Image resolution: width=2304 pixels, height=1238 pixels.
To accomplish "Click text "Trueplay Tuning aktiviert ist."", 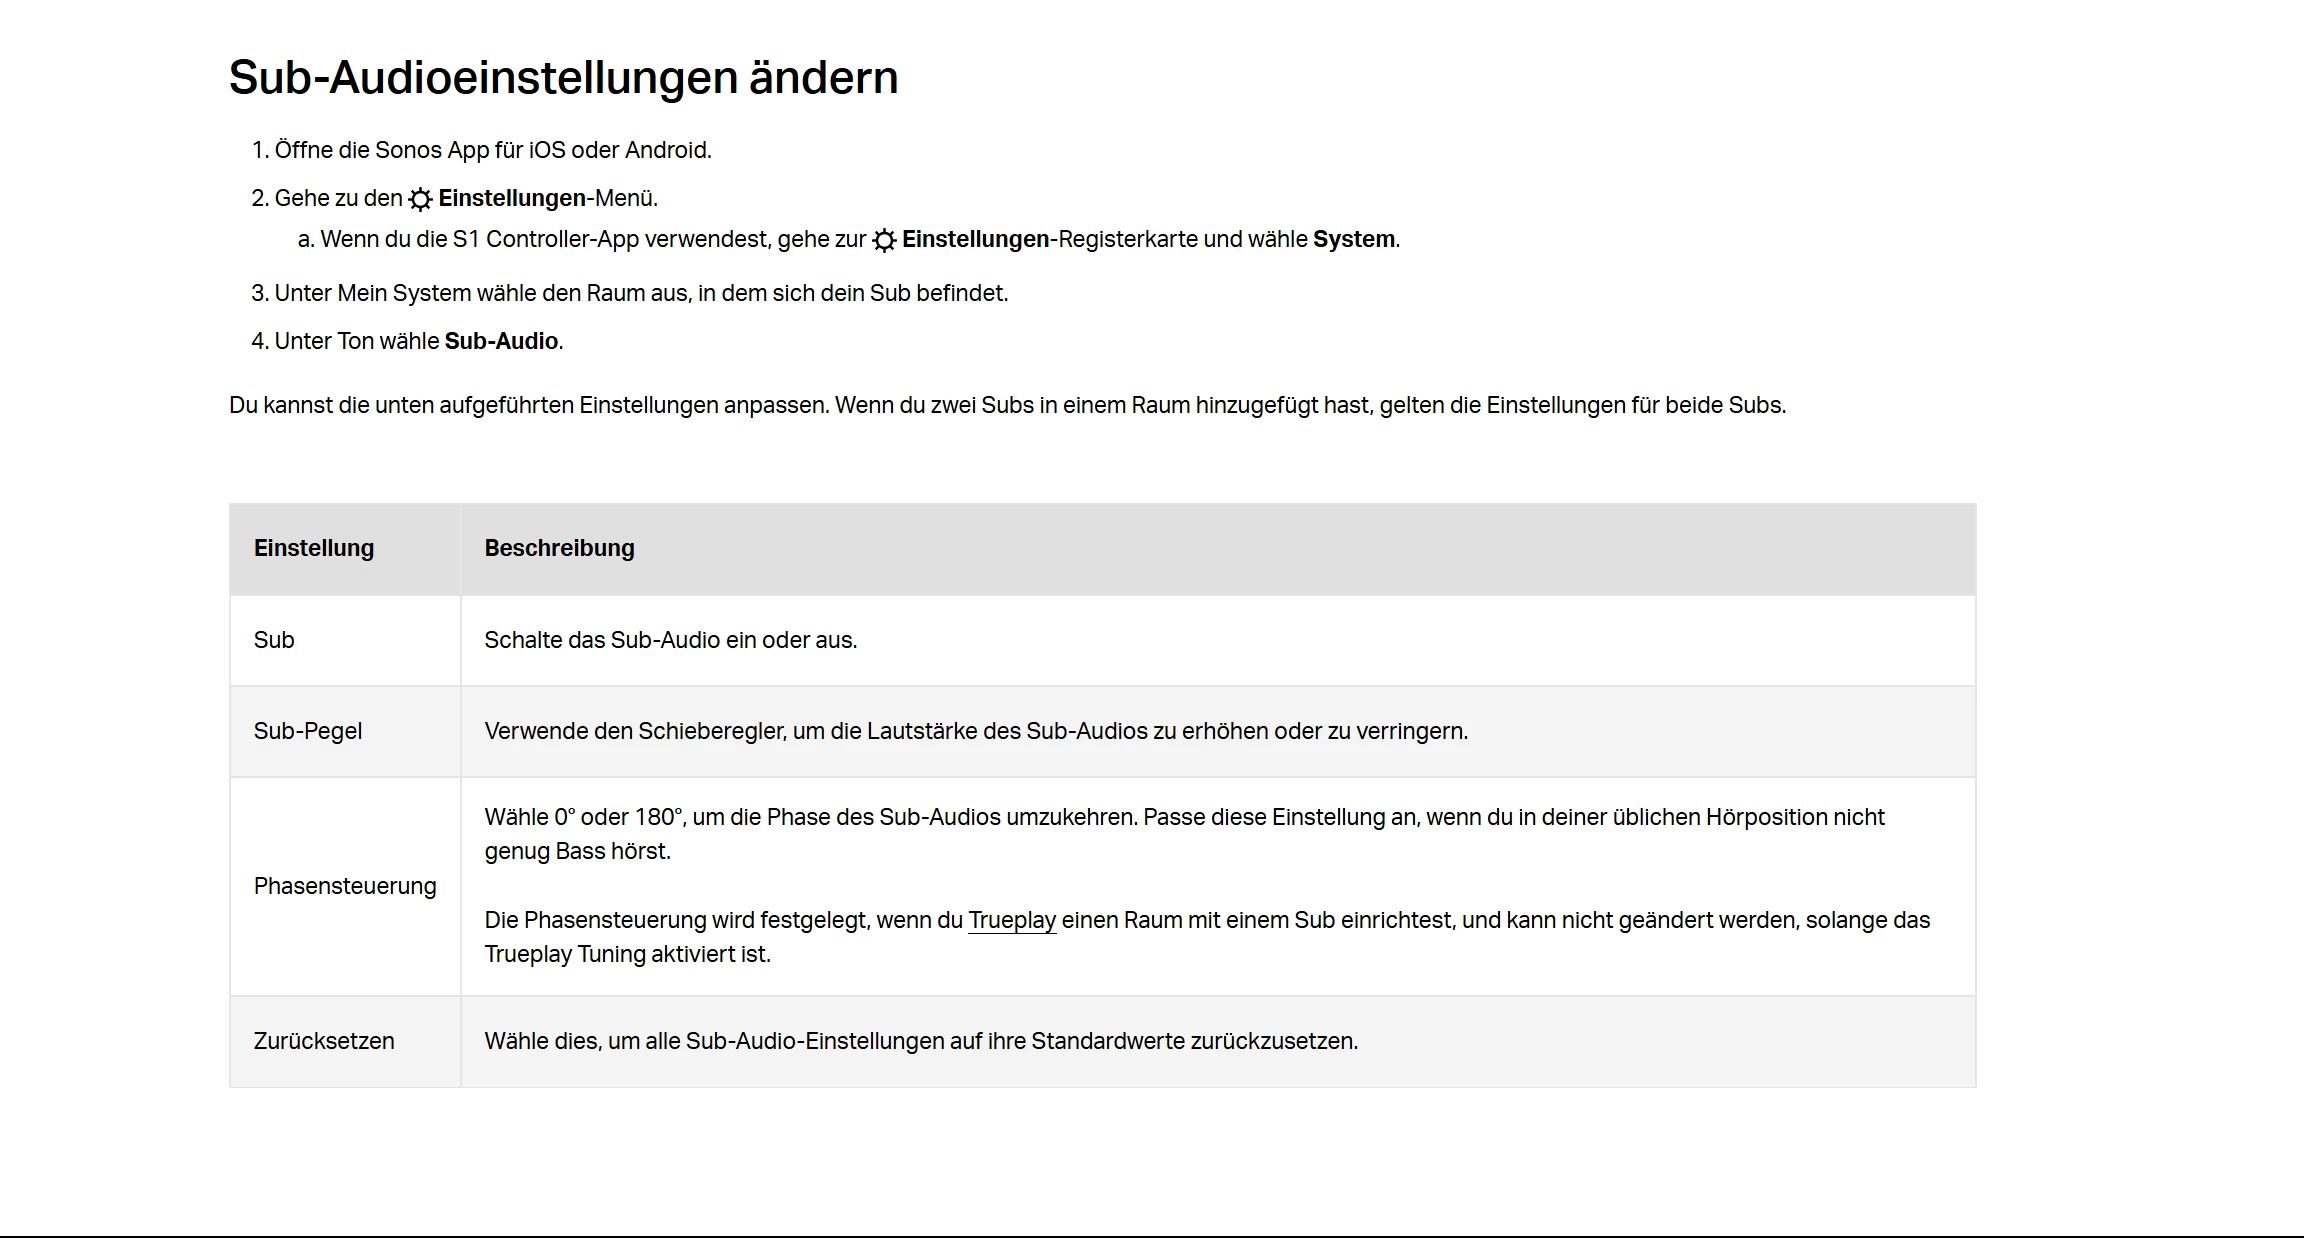I will [628, 954].
